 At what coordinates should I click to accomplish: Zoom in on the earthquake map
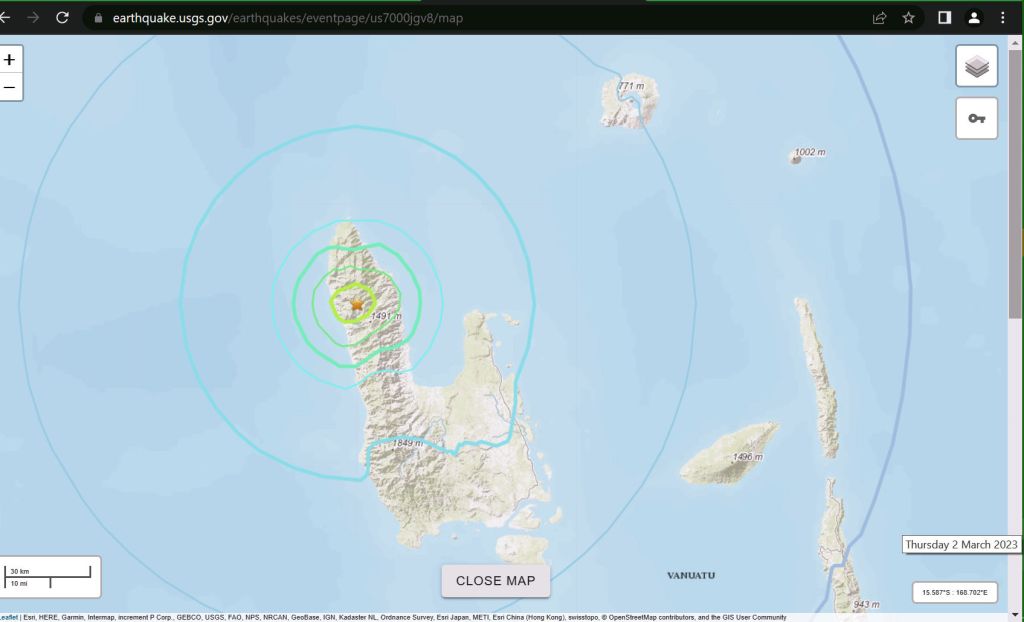[10, 59]
